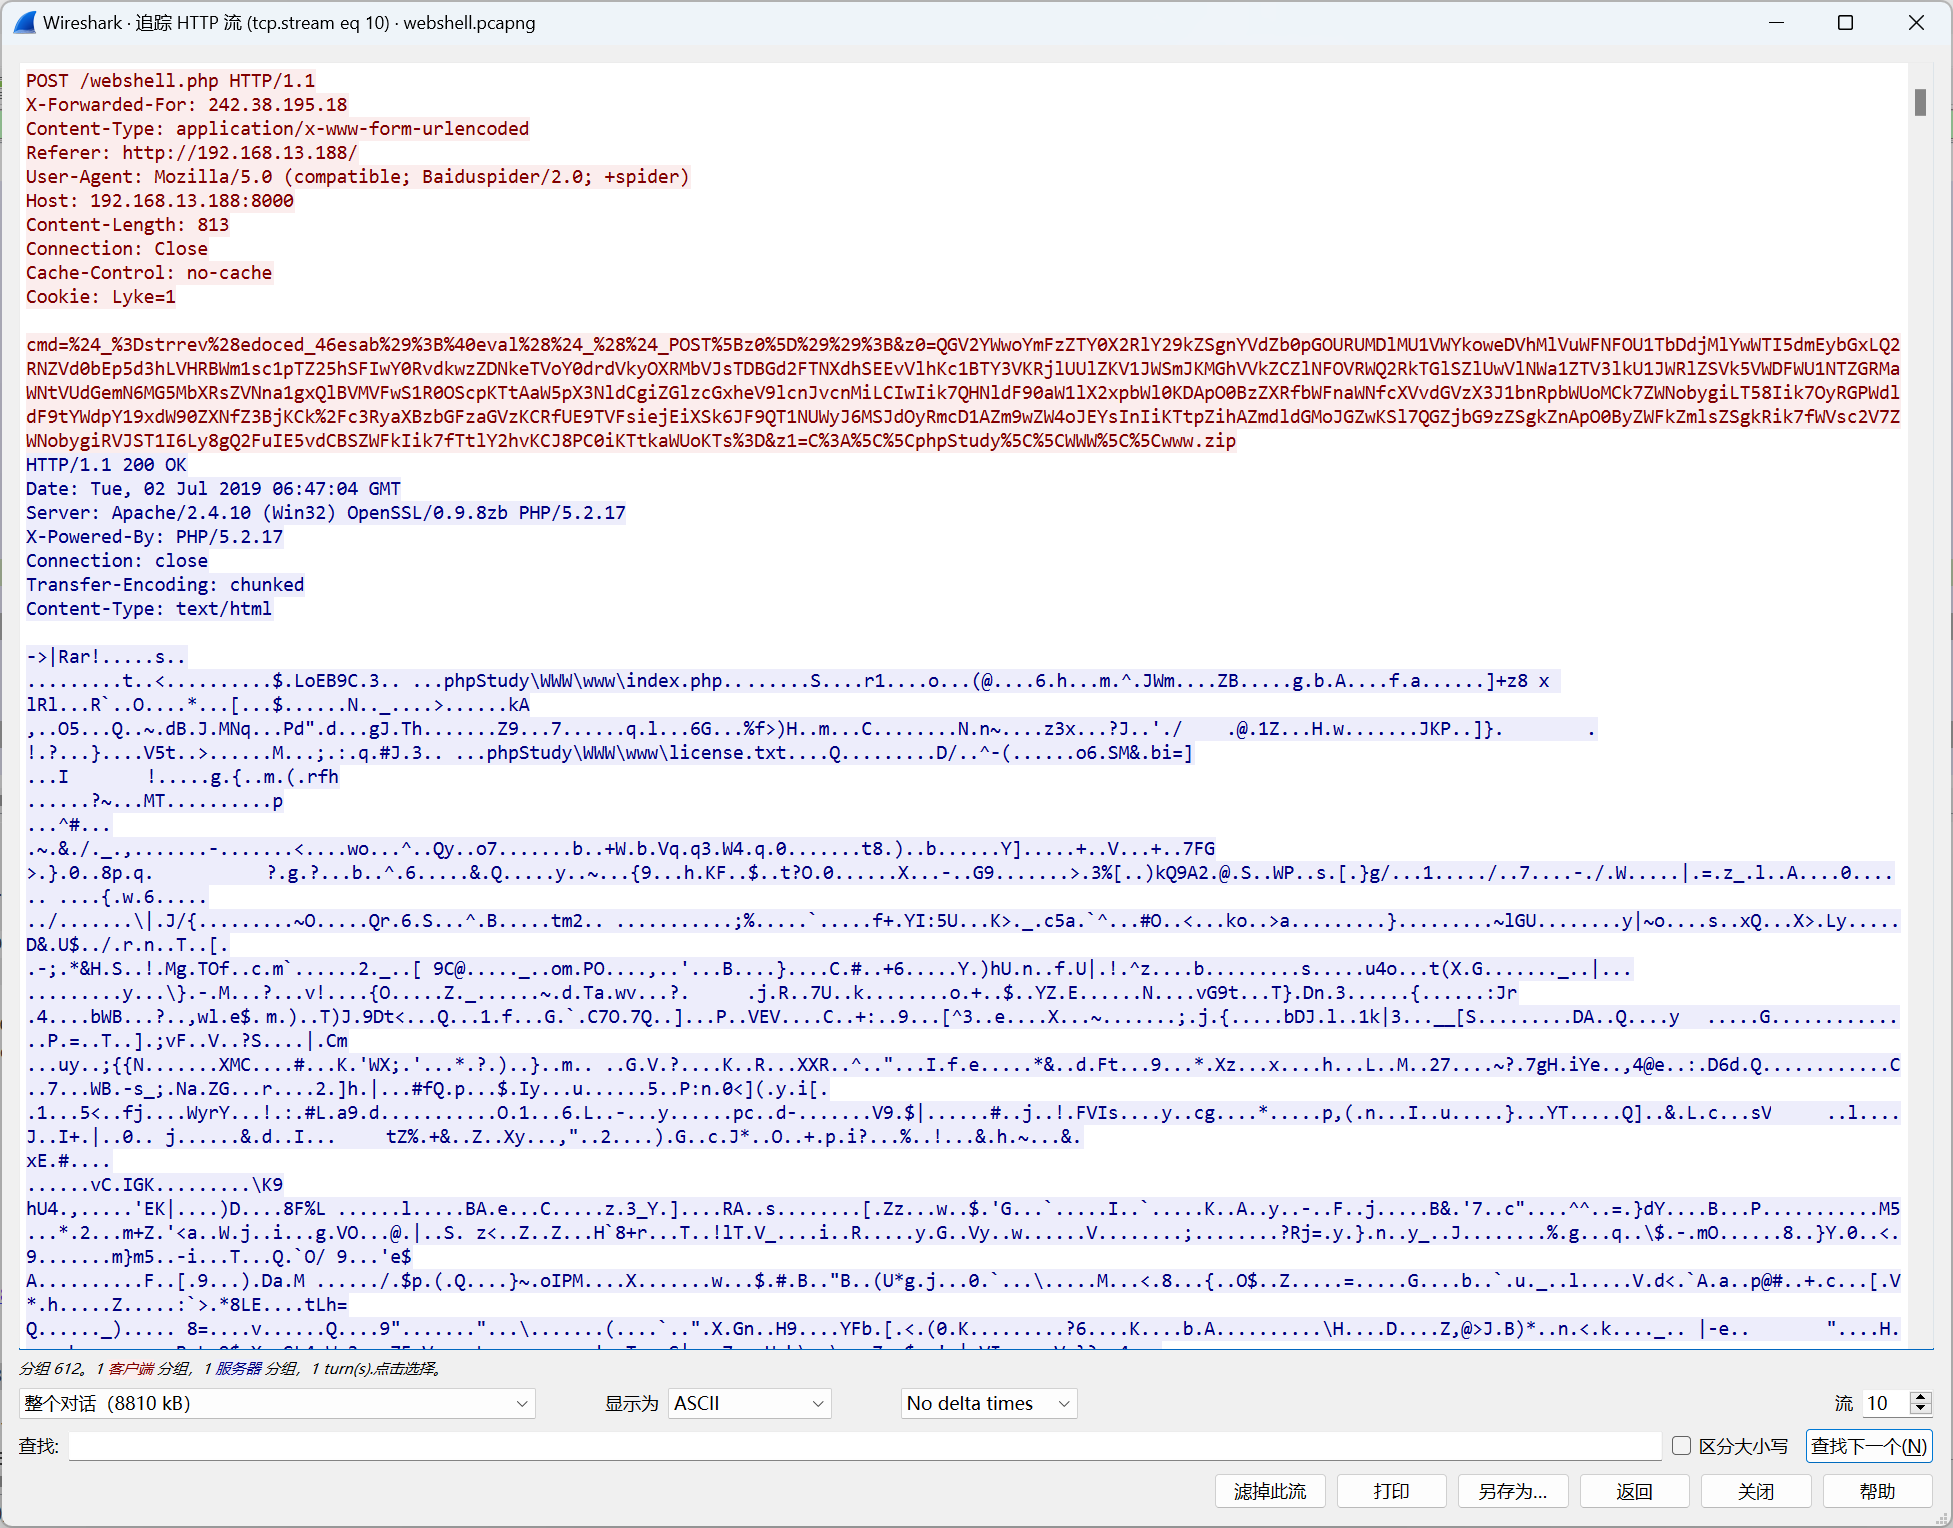Click the 'POST /webshell.php HTTP/1.1' request line
Screen dimensions: 1953x1528
point(170,81)
